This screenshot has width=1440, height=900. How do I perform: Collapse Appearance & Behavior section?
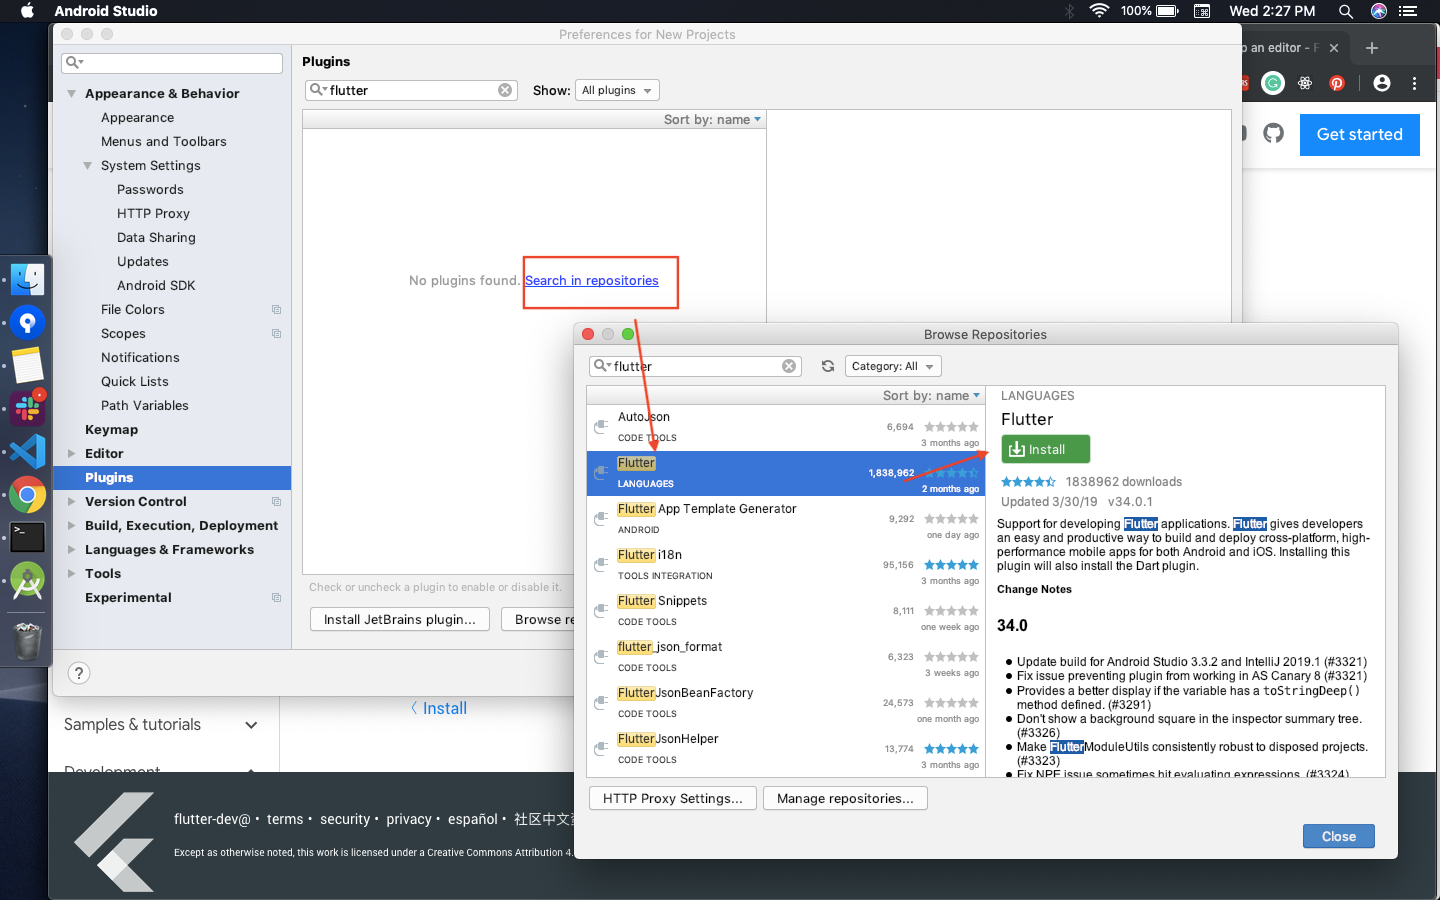coord(71,94)
